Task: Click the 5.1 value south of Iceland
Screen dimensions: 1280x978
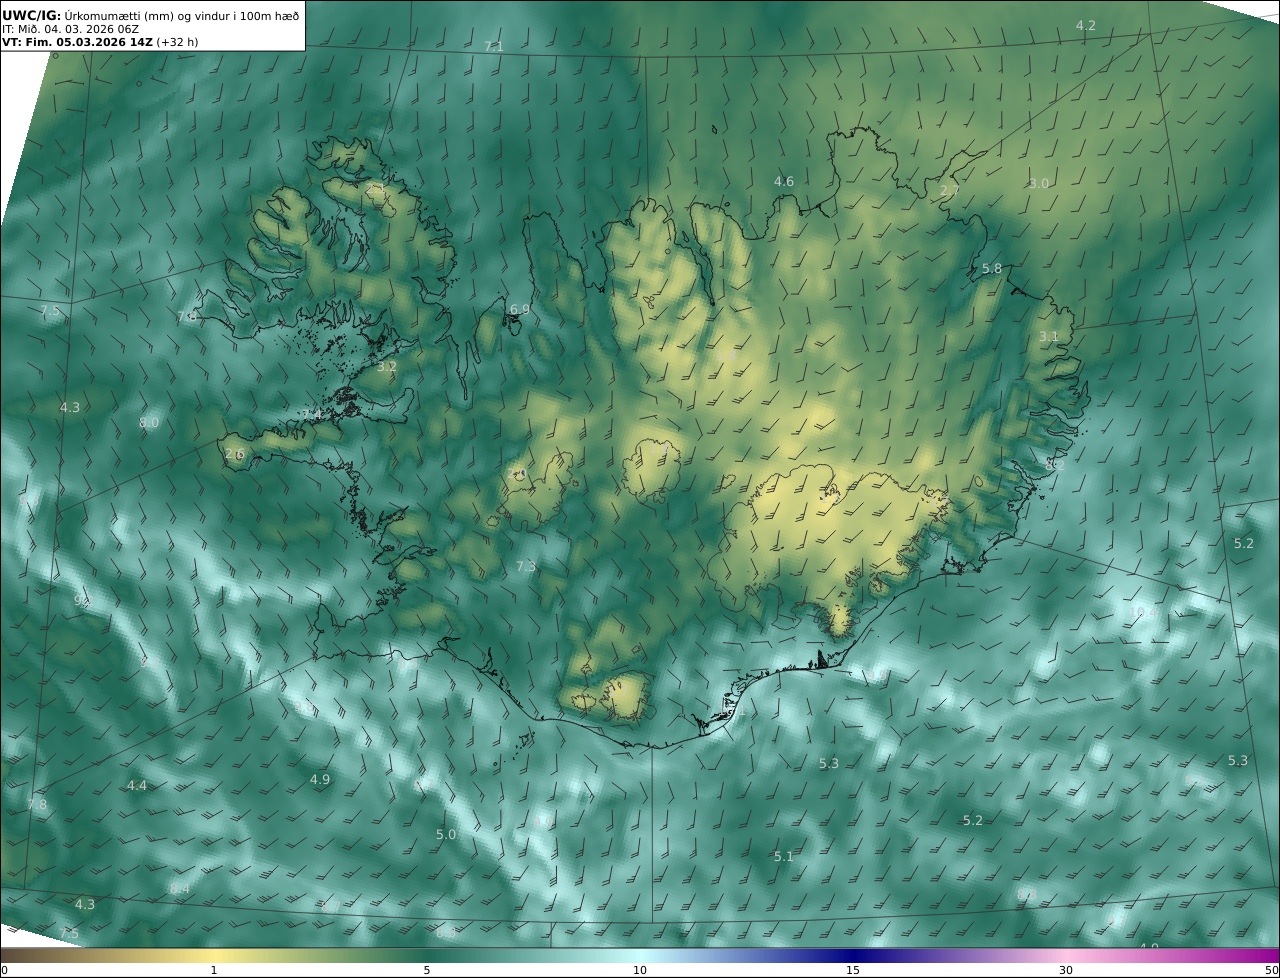Action: coord(784,856)
